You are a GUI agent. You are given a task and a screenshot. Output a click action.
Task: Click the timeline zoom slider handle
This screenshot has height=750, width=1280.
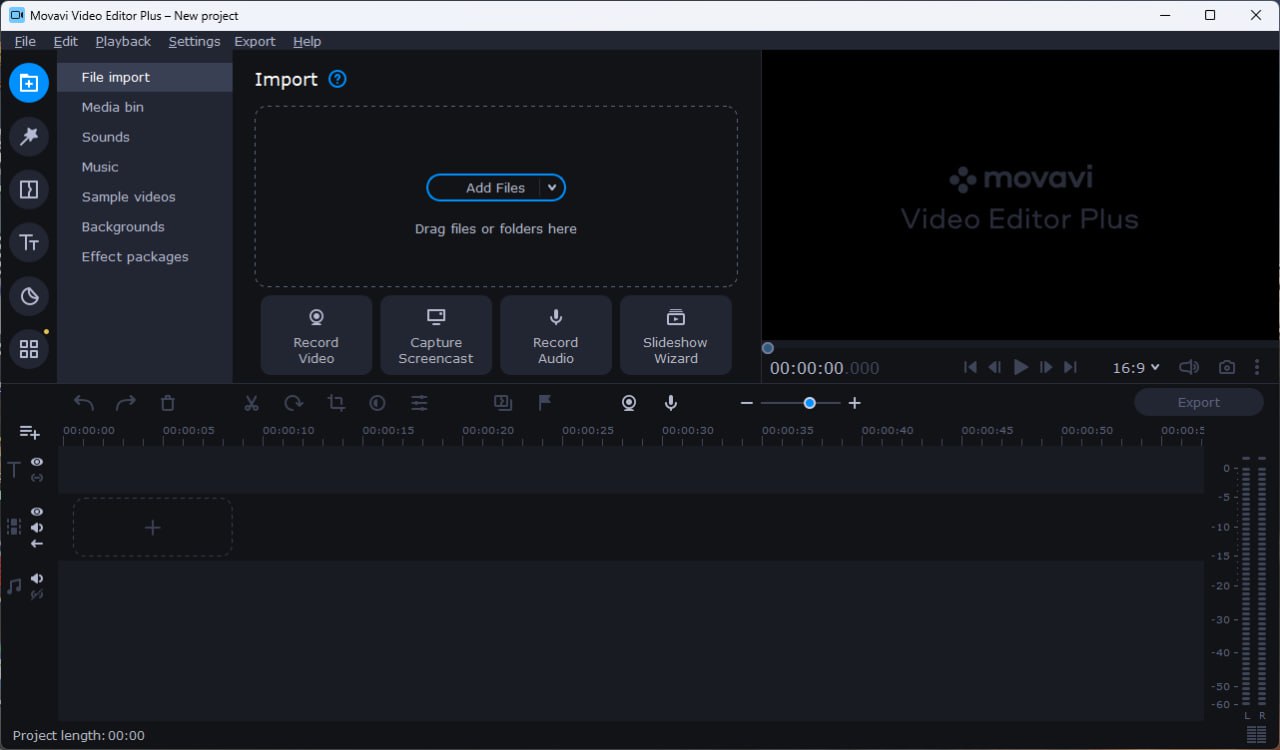click(809, 403)
